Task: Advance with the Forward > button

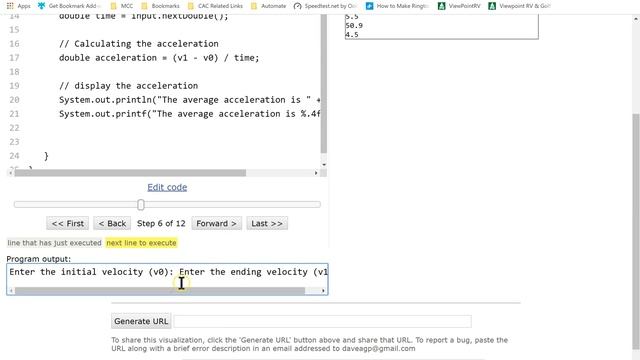Action: (x=216, y=224)
